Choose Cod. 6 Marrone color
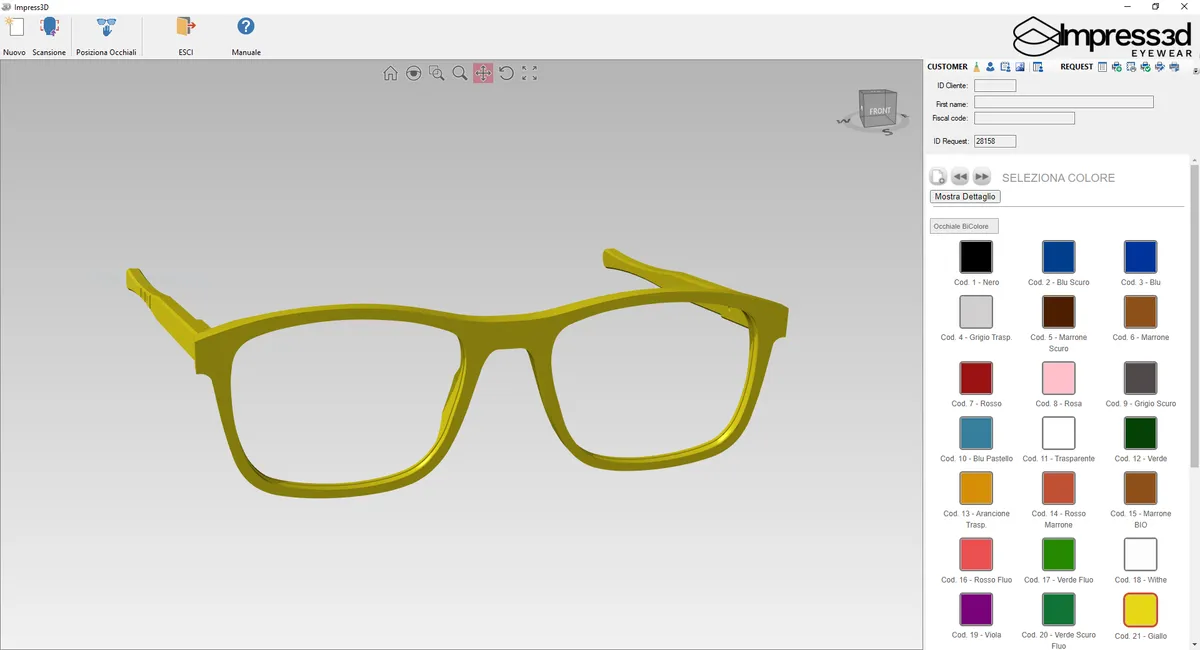 pos(1140,312)
